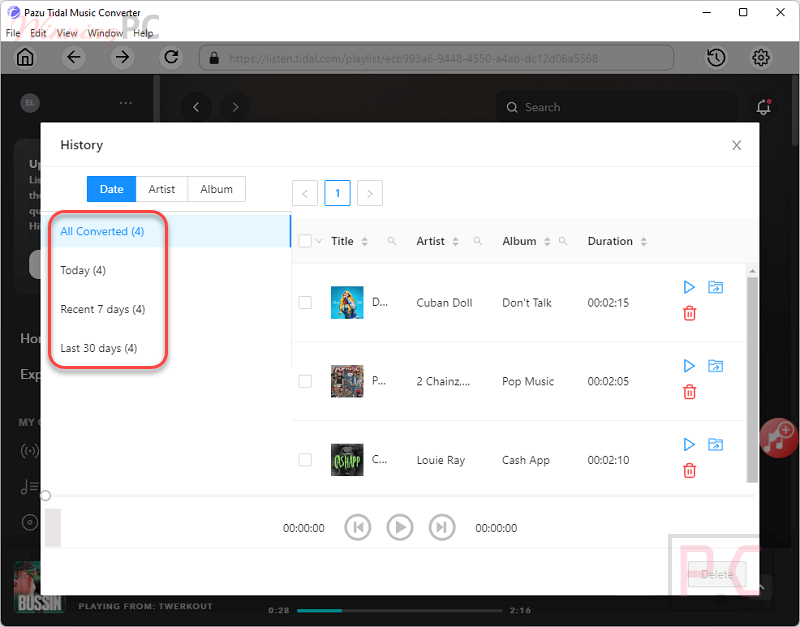This screenshot has height=627, width=800.
Task: Seek in Tidal playback progress bar
Action: tap(399, 610)
